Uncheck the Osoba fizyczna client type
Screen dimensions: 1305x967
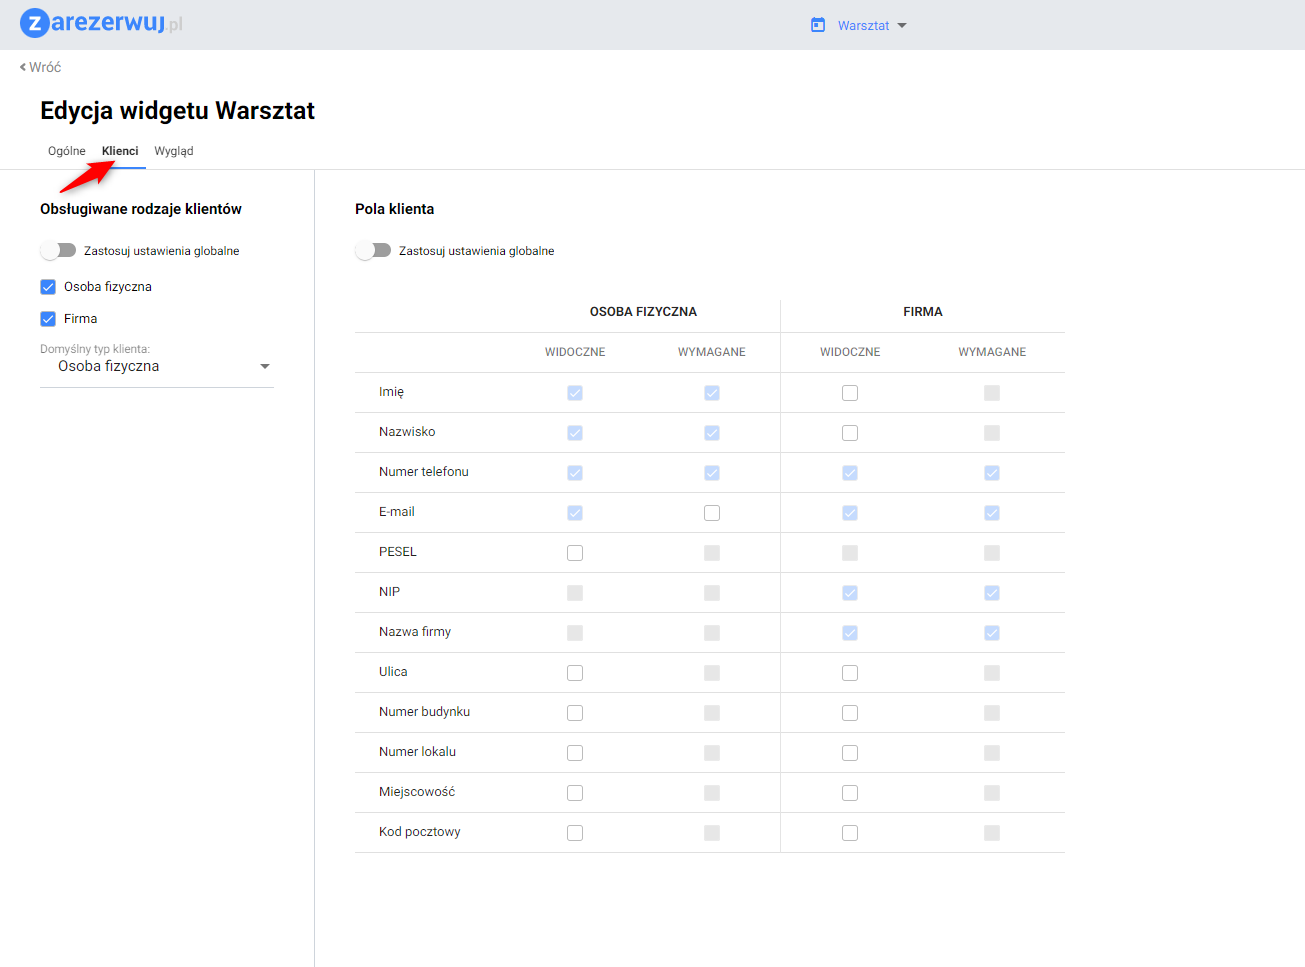[48, 287]
